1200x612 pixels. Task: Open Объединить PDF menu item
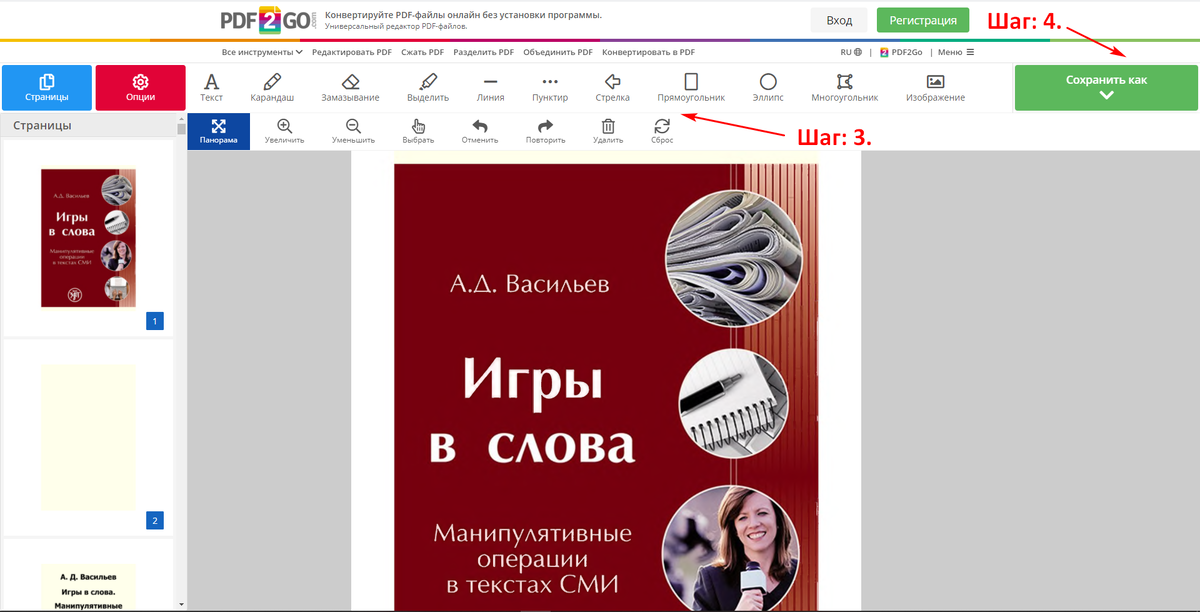point(558,52)
